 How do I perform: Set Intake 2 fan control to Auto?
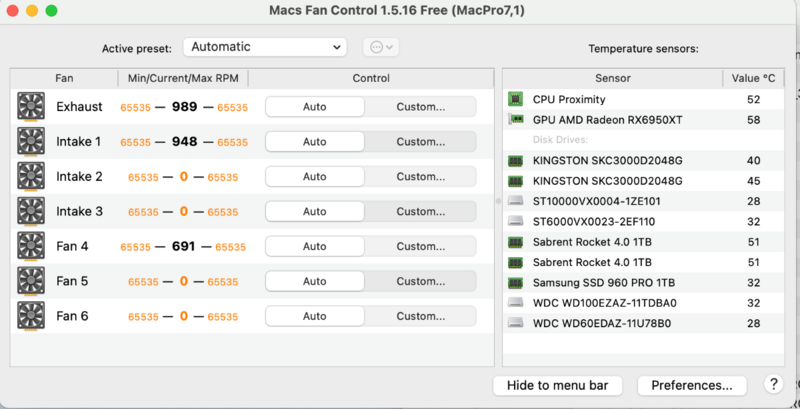pyautogui.click(x=314, y=176)
